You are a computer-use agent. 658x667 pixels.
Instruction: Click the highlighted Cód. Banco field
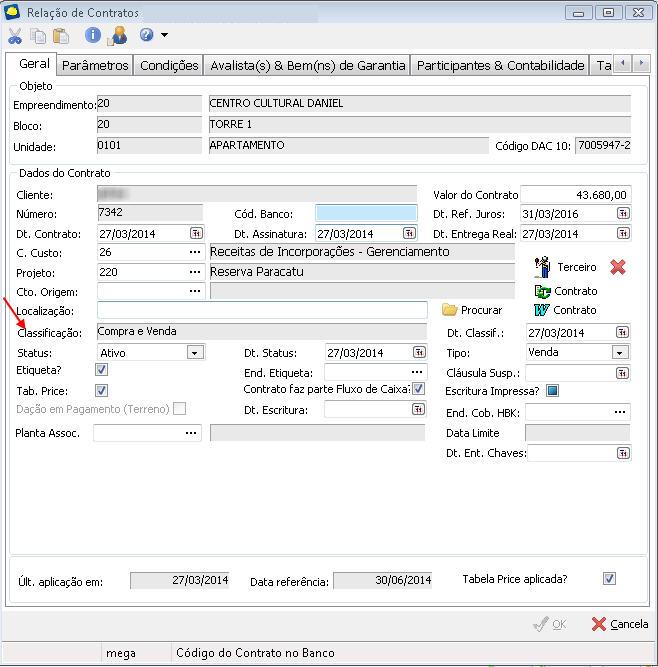pos(366,213)
